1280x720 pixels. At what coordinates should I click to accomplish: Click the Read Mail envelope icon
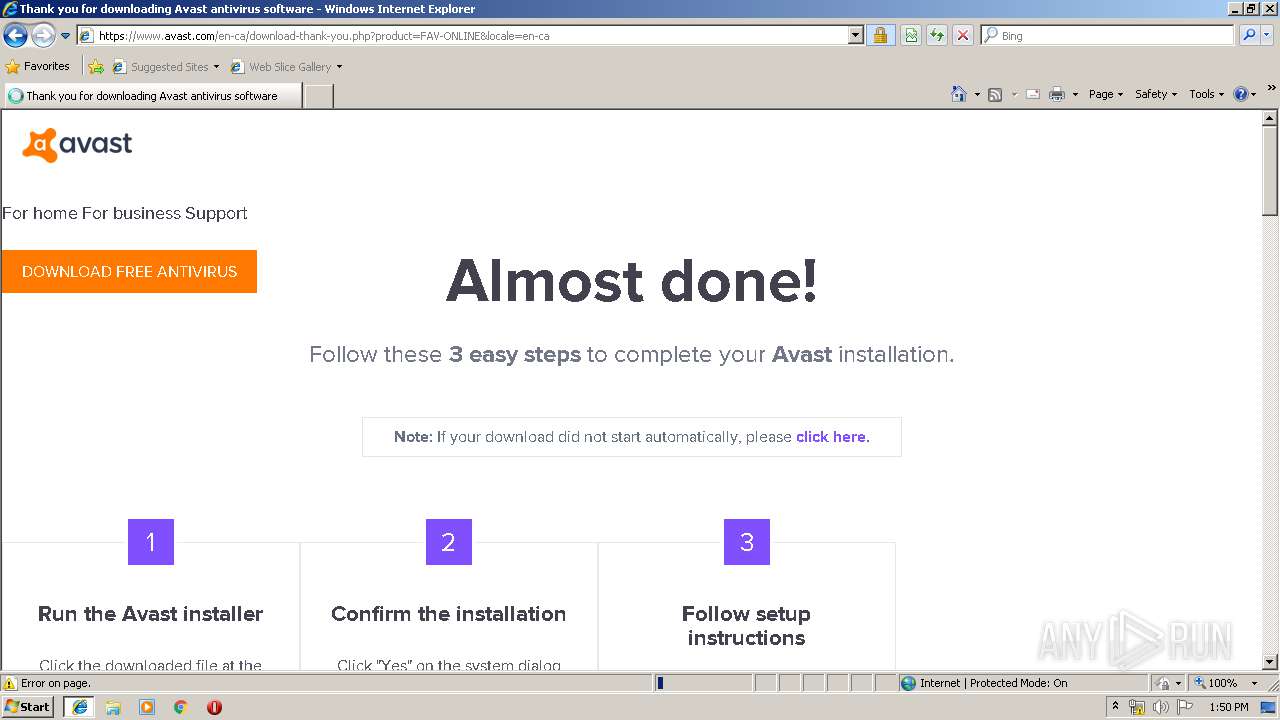[x=1033, y=94]
